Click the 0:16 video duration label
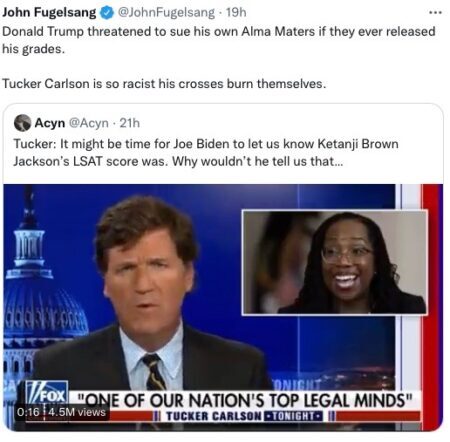The height and width of the screenshot is (442, 450). pos(28,412)
